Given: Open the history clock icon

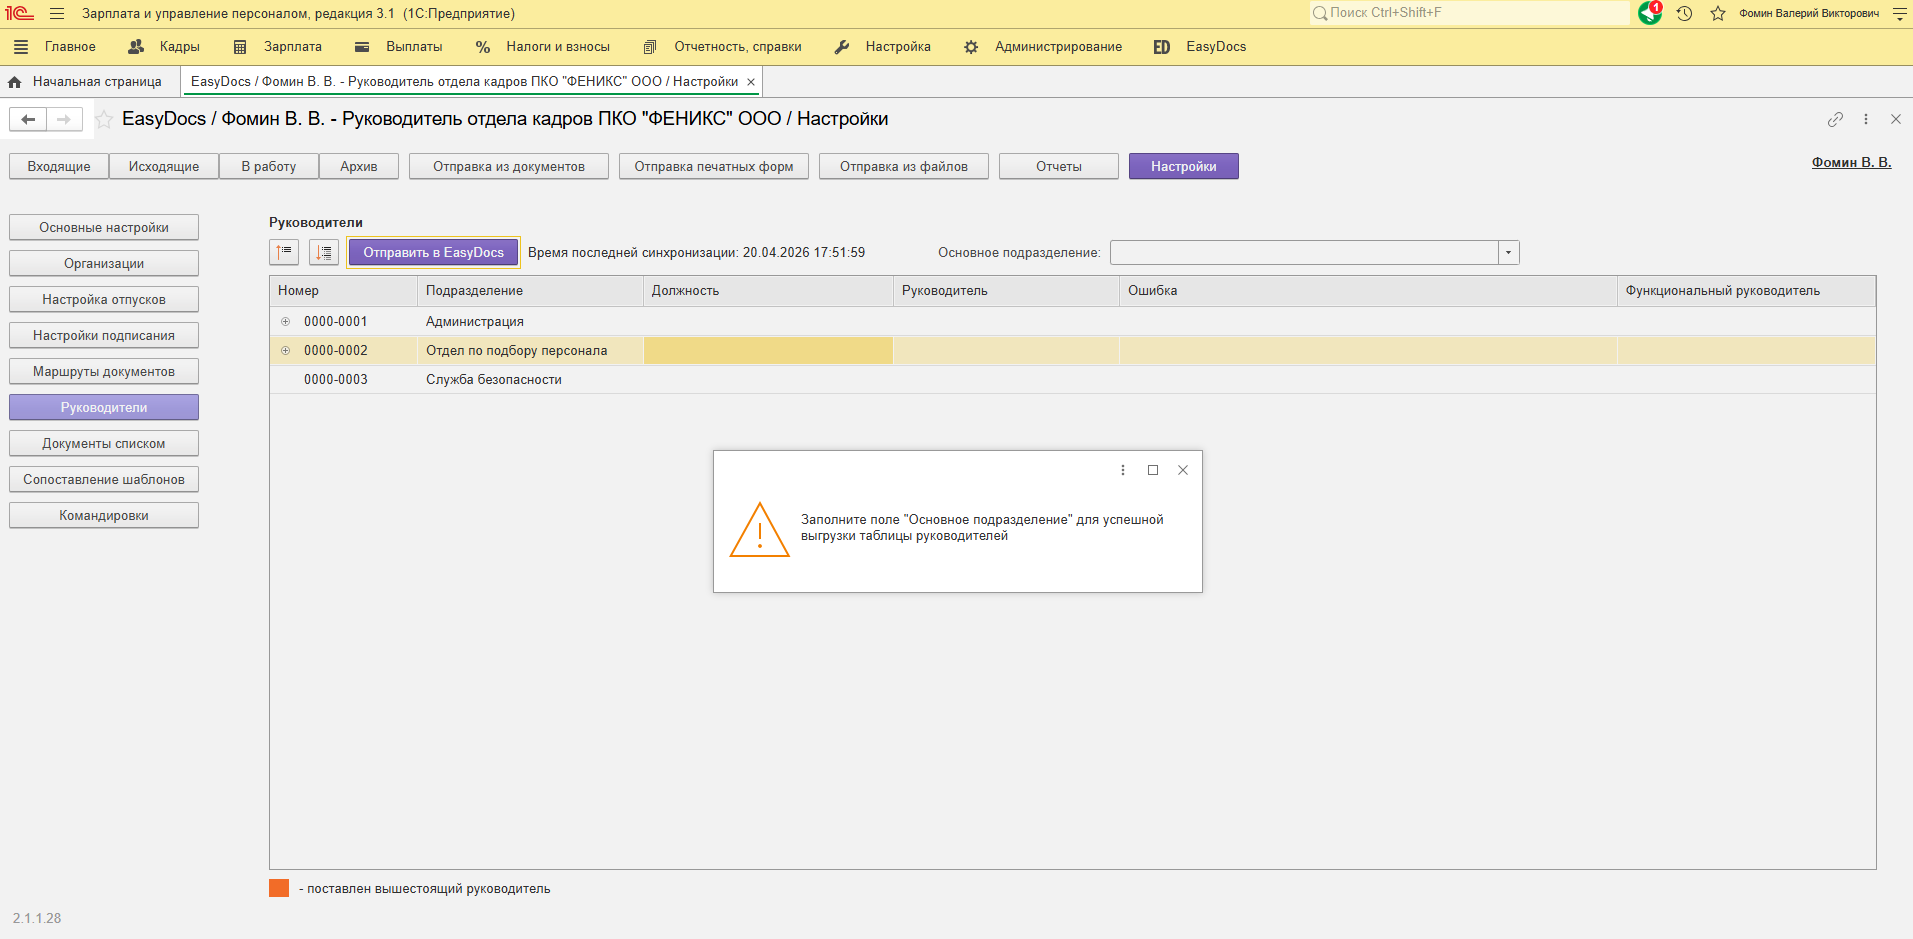Looking at the screenshot, I should click(x=1684, y=13).
